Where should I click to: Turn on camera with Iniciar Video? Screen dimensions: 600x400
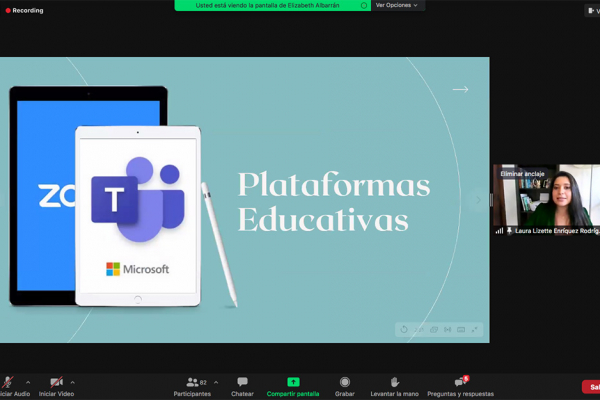56,387
